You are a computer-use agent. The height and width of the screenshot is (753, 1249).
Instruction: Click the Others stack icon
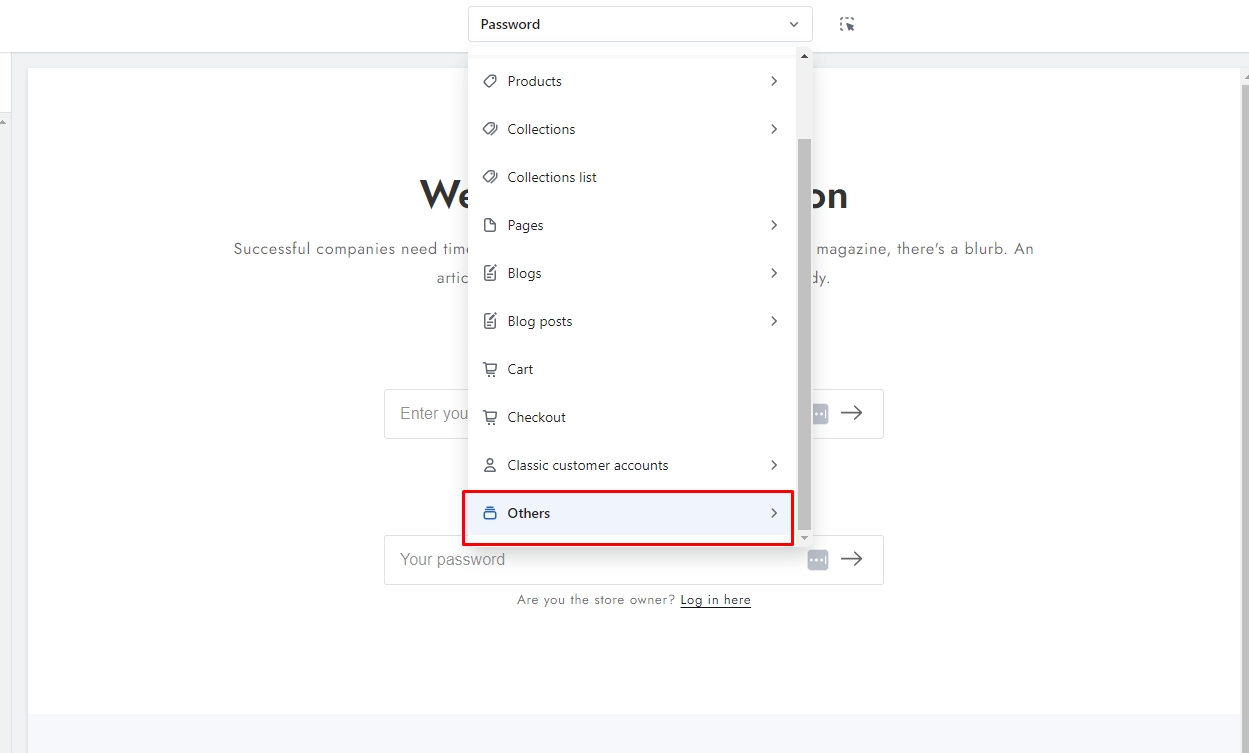(x=490, y=513)
